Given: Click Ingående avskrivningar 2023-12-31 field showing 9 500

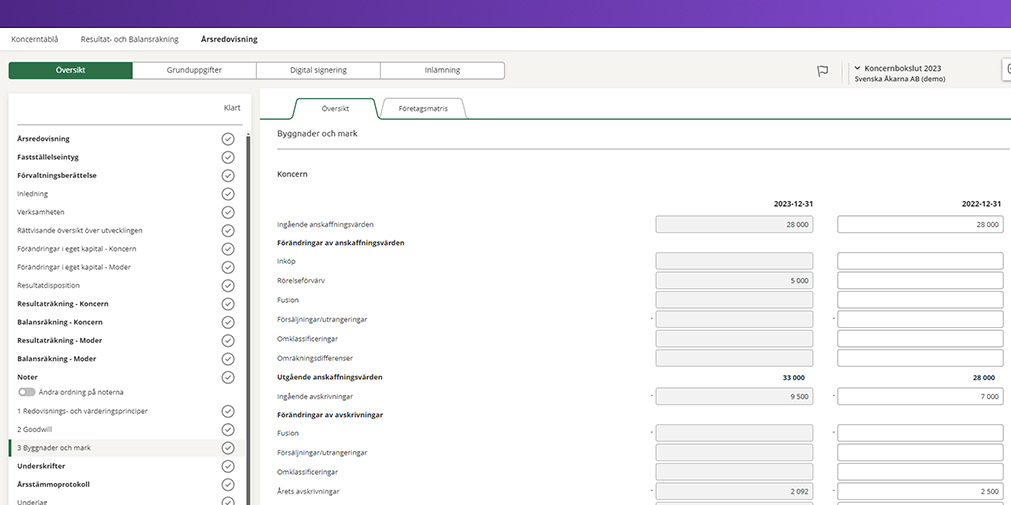Looking at the screenshot, I should pos(734,397).
